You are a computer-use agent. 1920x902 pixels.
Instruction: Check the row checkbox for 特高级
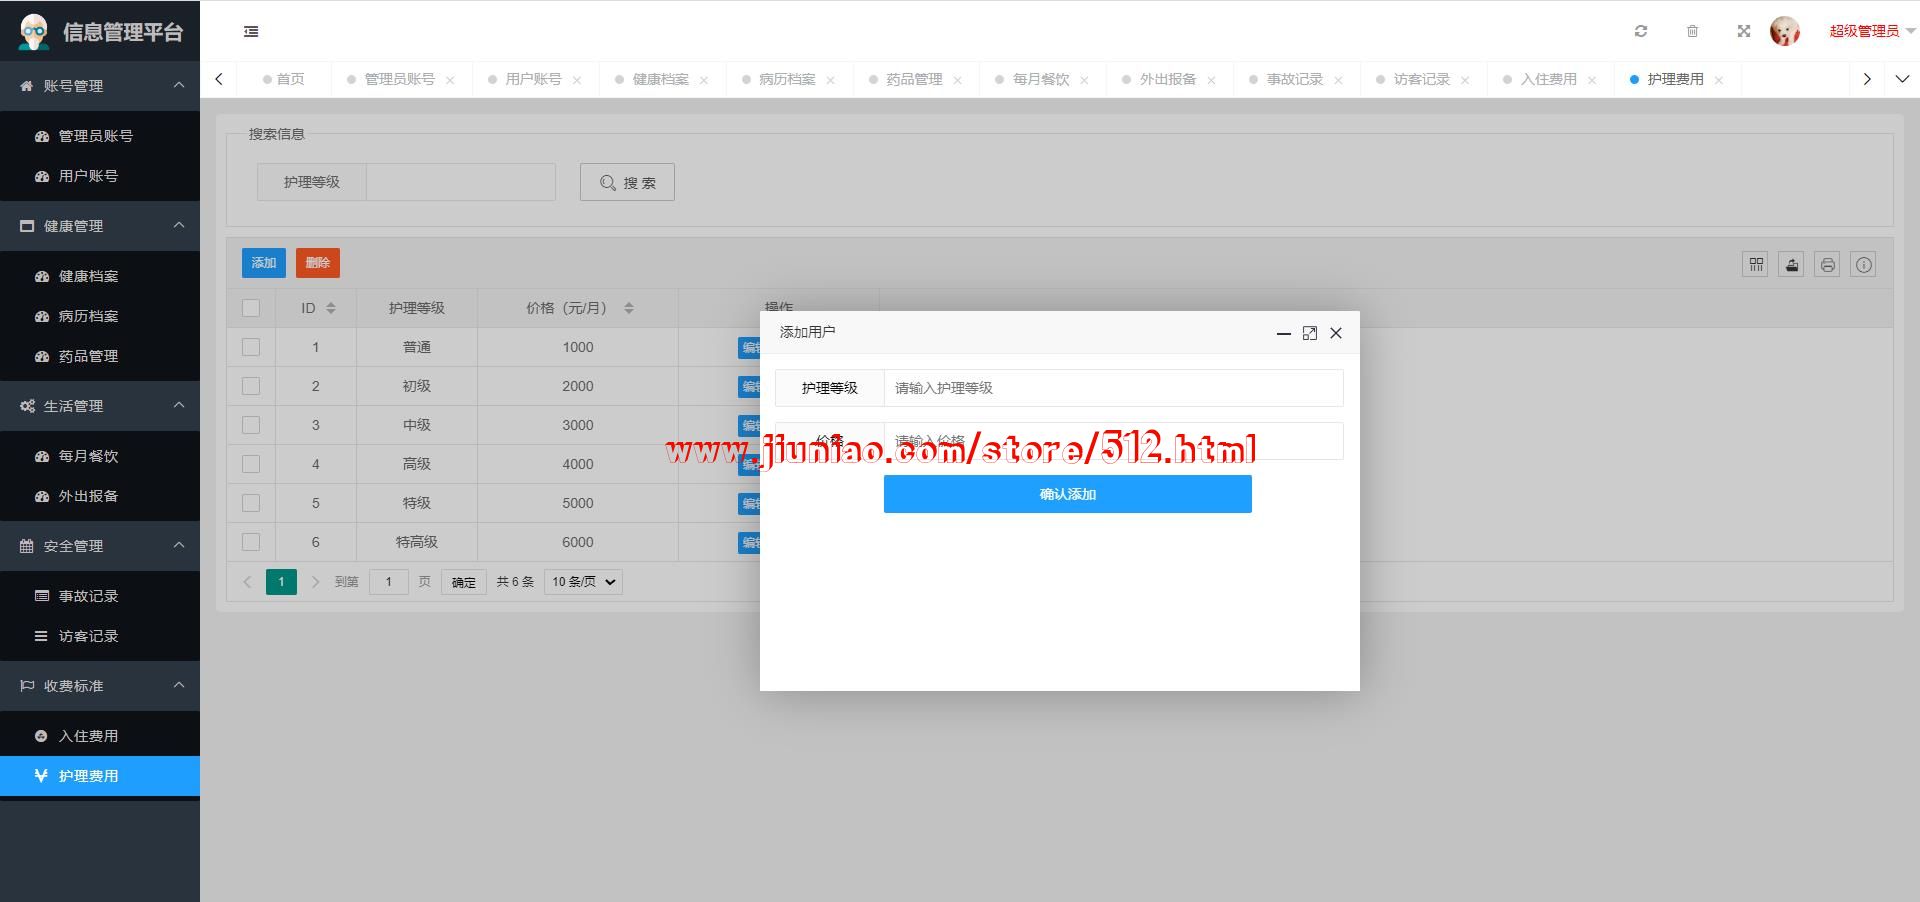point(251,542)
